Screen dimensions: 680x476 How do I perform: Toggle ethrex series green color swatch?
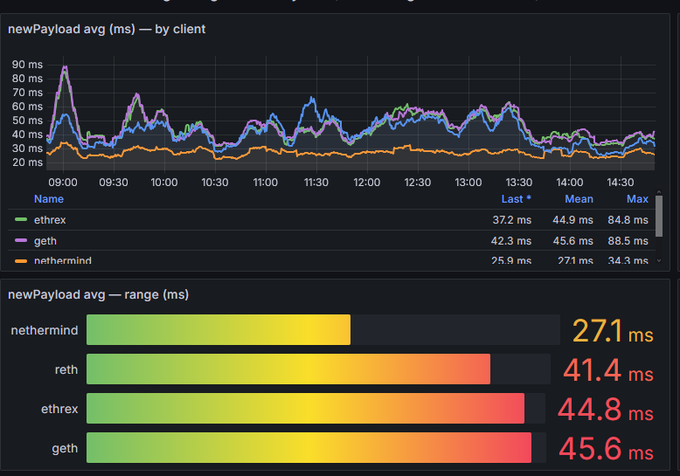[21, 219]
